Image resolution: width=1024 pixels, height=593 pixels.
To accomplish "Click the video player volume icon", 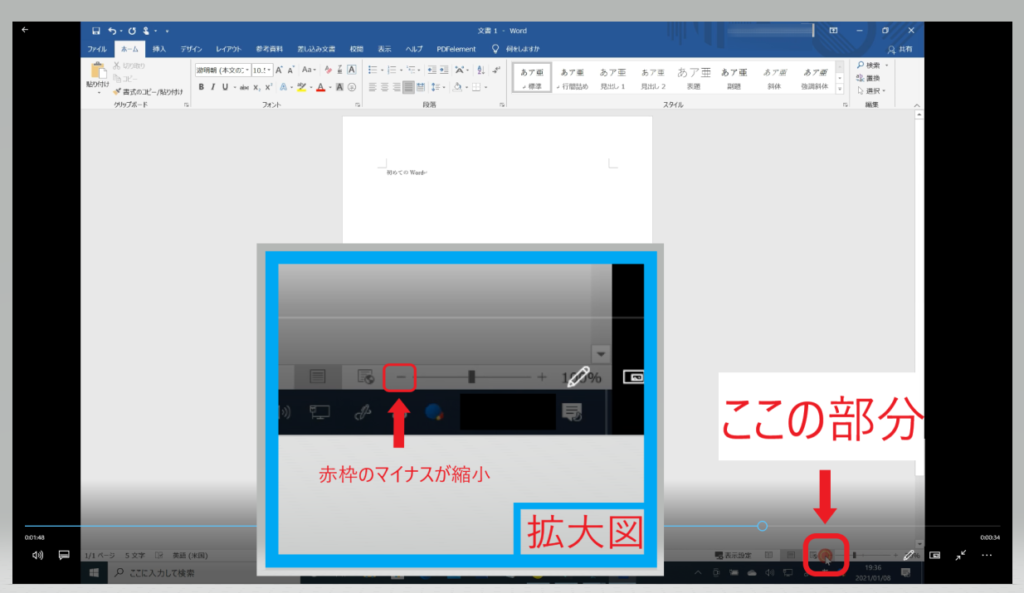I will click(37, 554).
